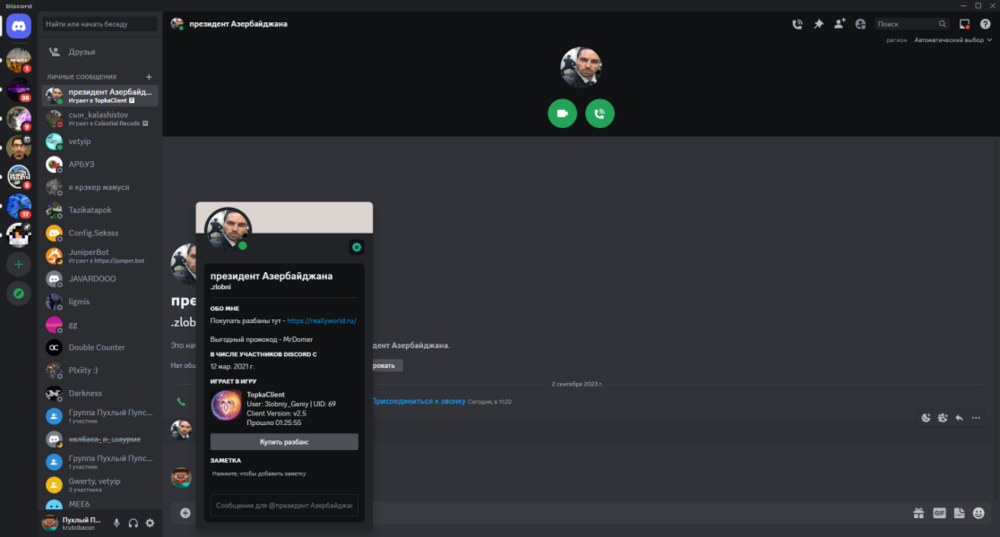Open DM with JAVARDOOO
Image resolution: width=1000 pixels, height=537 pixels.
(99, 279)
